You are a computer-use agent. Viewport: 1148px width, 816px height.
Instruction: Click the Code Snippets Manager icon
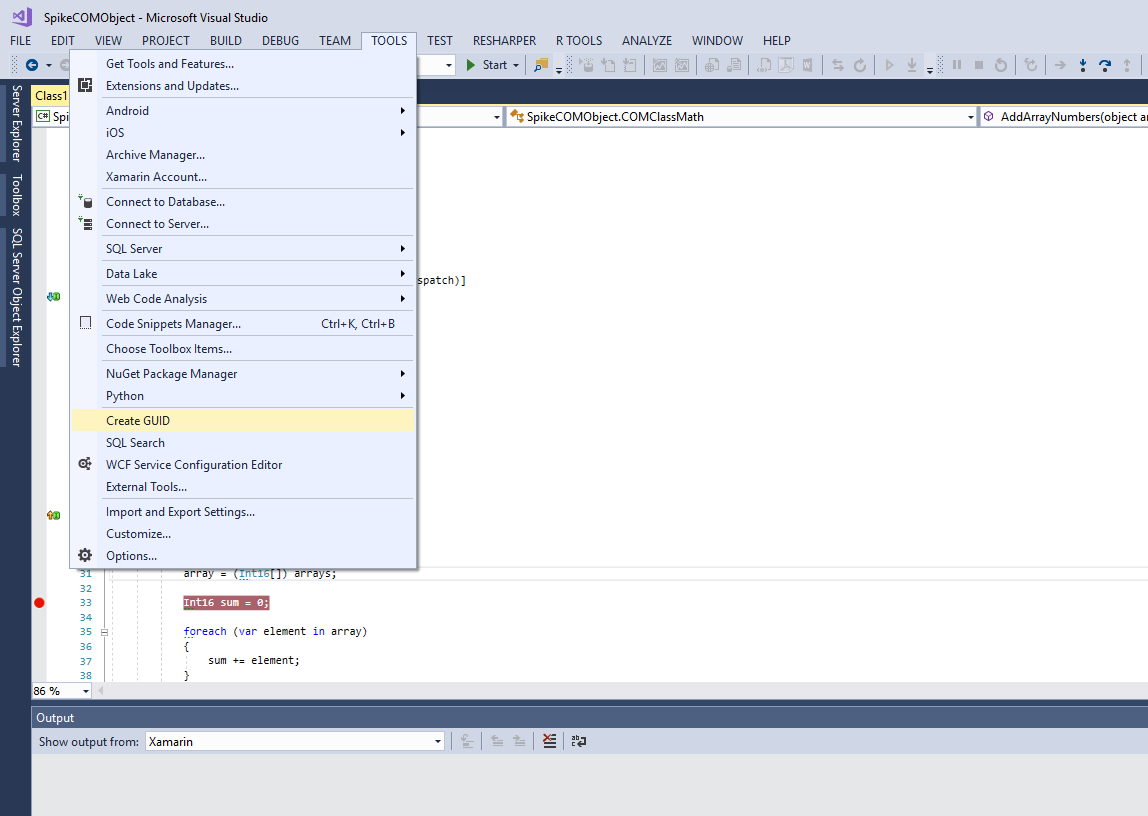(x=85, y=323)
